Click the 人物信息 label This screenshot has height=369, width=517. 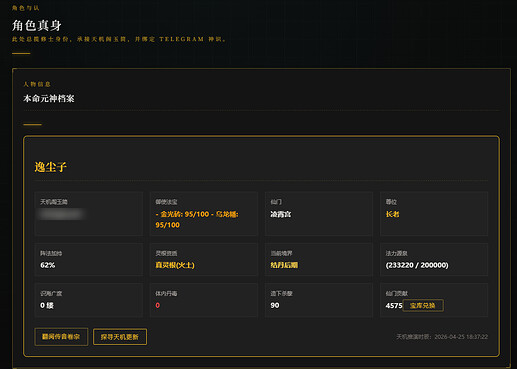pyautogui.click(x=37, y=84)
